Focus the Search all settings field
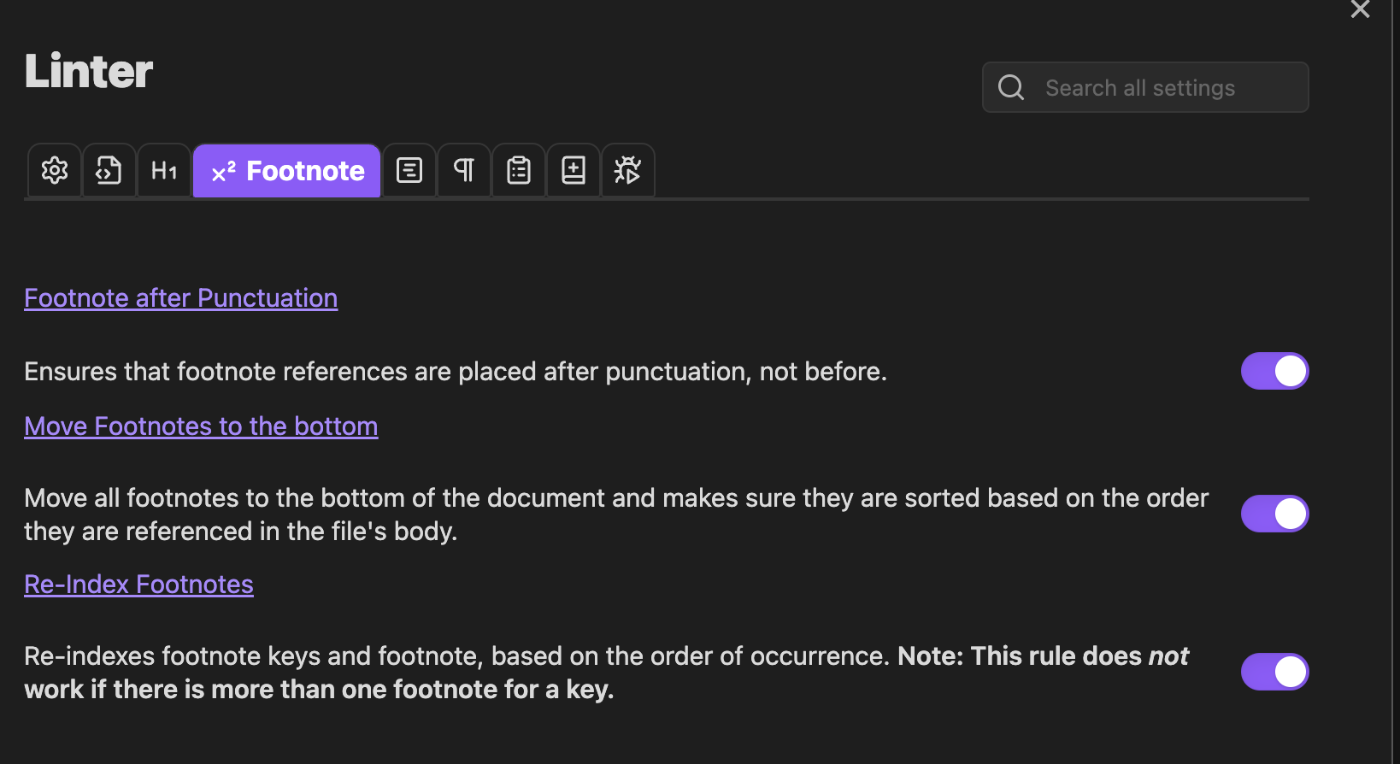The image size is (1400, 764). tap(1145, 88)
